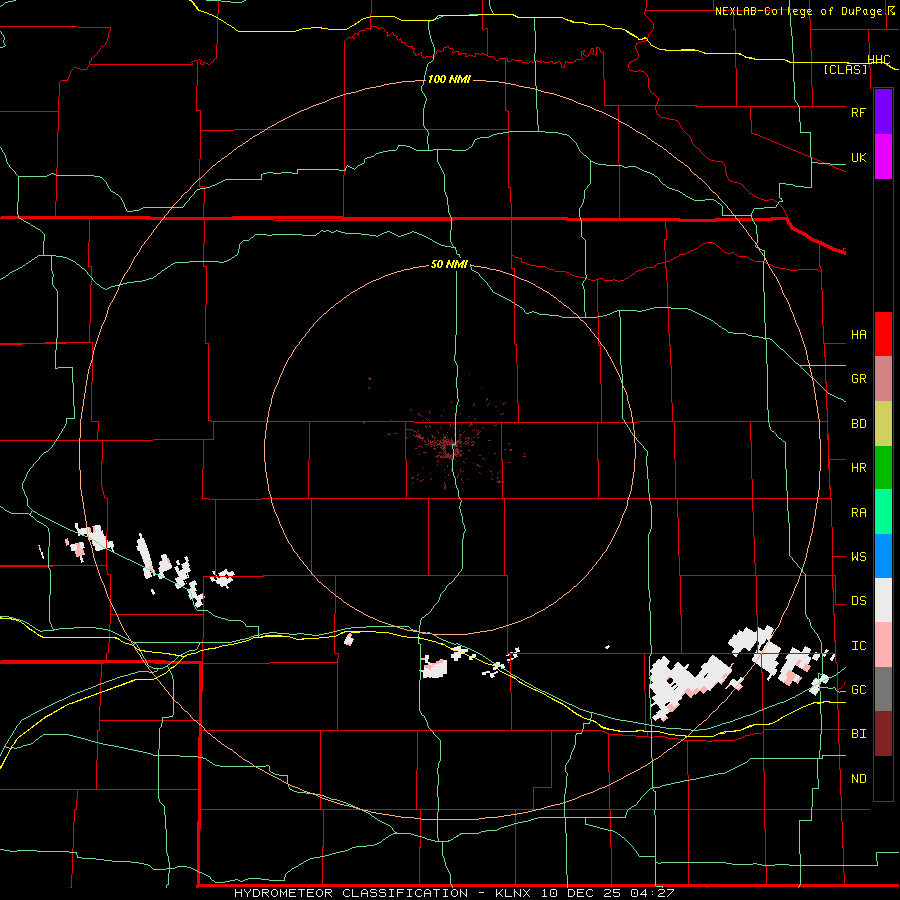Pick the dark green HR color swatch
This screenshot has width=900, height=900.
pos(883,467)
